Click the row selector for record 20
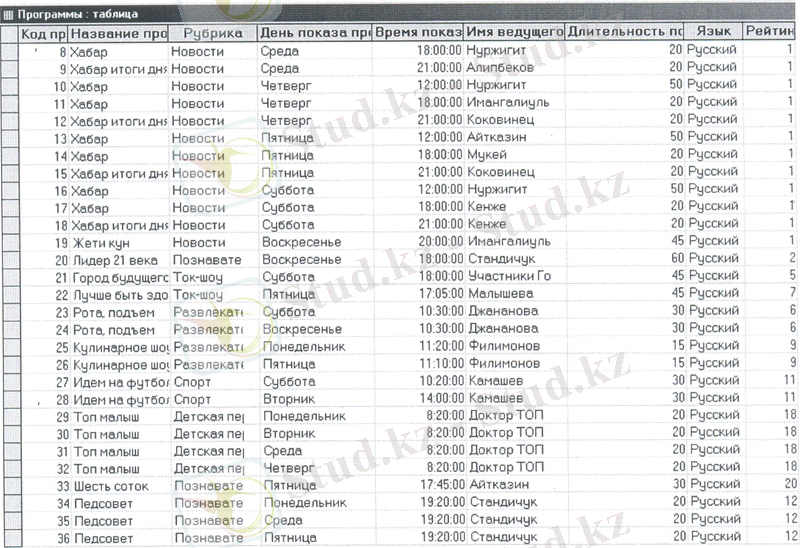800x548 pixels. [x=11, y=261]
